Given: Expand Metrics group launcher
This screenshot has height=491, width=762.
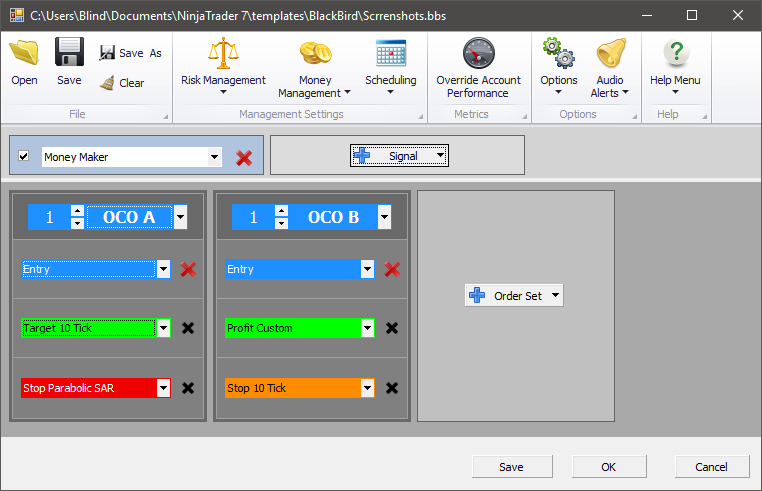Looking at the screenshot, I should click(x=525, y=117).
